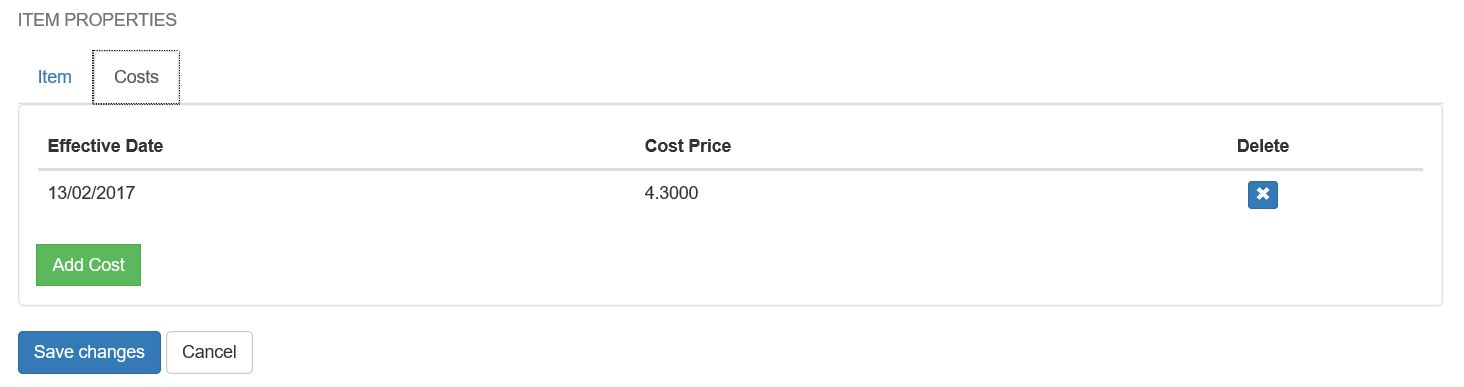The width and height of the screenshot is (1464, 387).
Task: Delete the 13/02/2017 cost entry
Action: [x=1262, y=194]
